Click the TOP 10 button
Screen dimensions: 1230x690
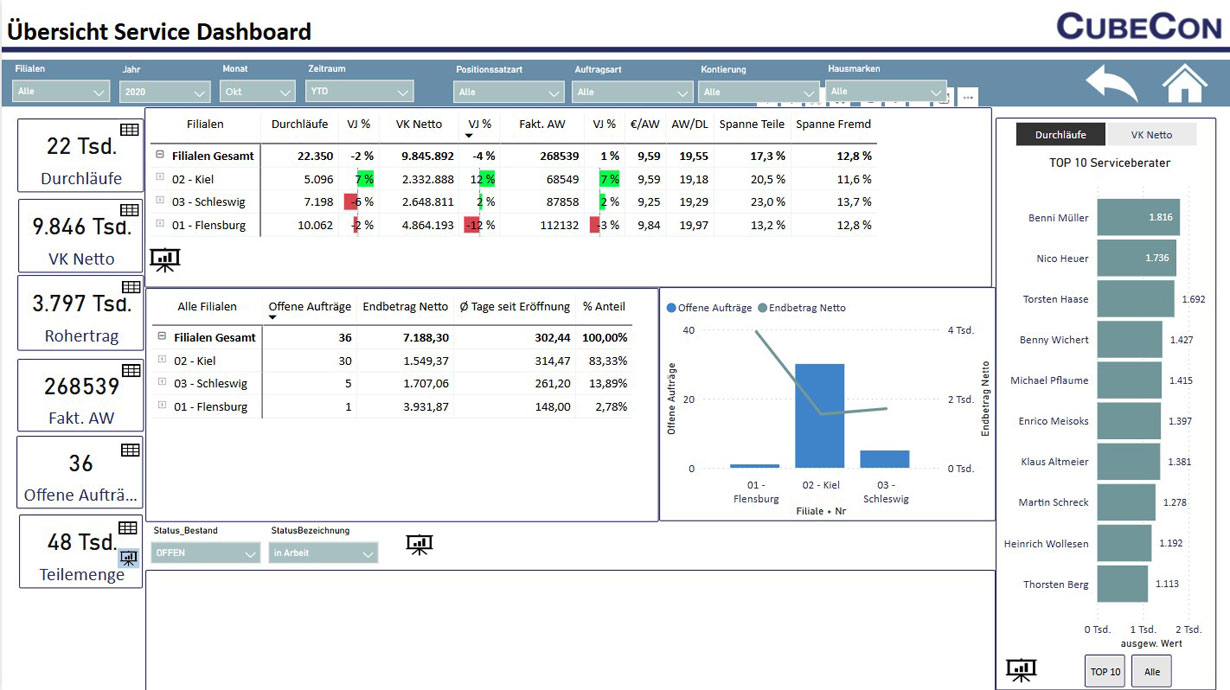pyautogui.click(x=1105, y=672)
